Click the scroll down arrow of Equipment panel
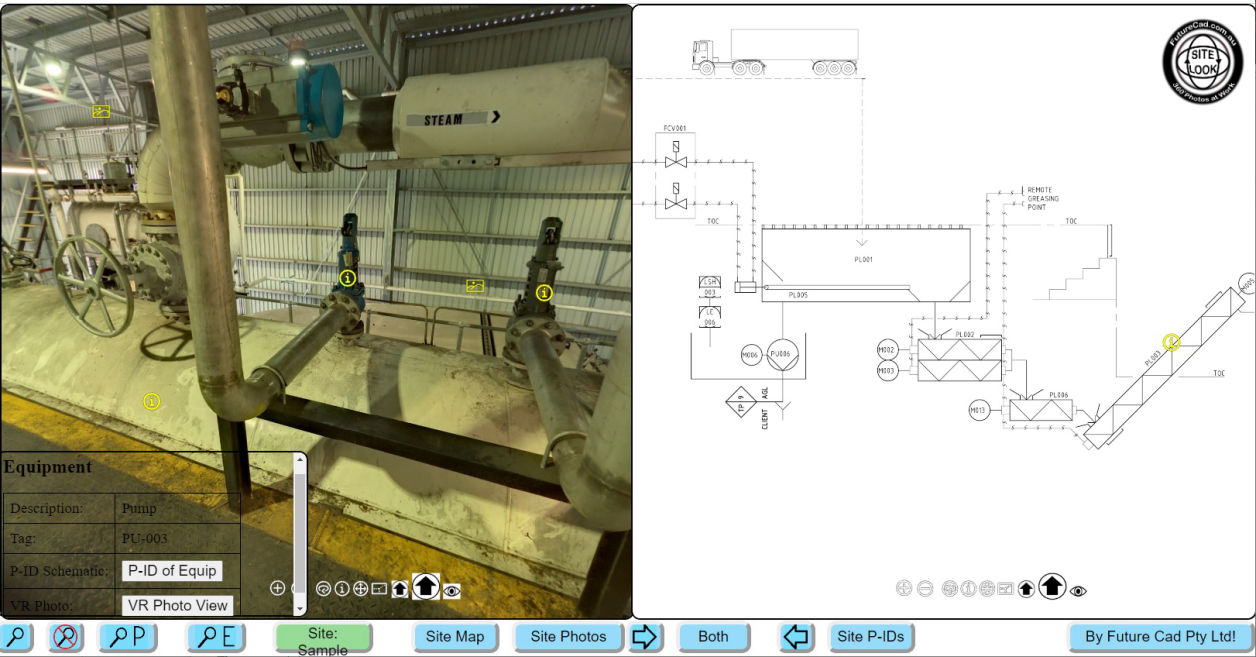This screenshot has height=657, width=1256. tap(300, 608)
